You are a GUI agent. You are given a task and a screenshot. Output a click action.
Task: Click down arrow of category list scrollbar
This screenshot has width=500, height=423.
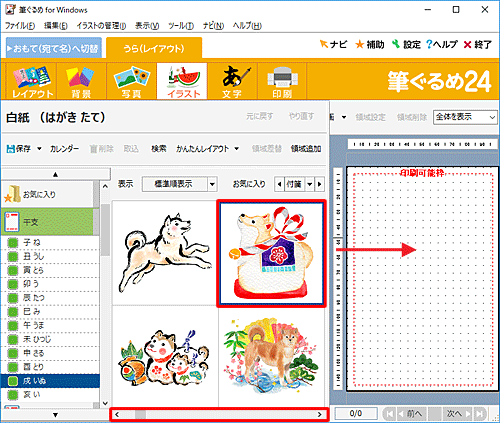[x=105, y=403]
